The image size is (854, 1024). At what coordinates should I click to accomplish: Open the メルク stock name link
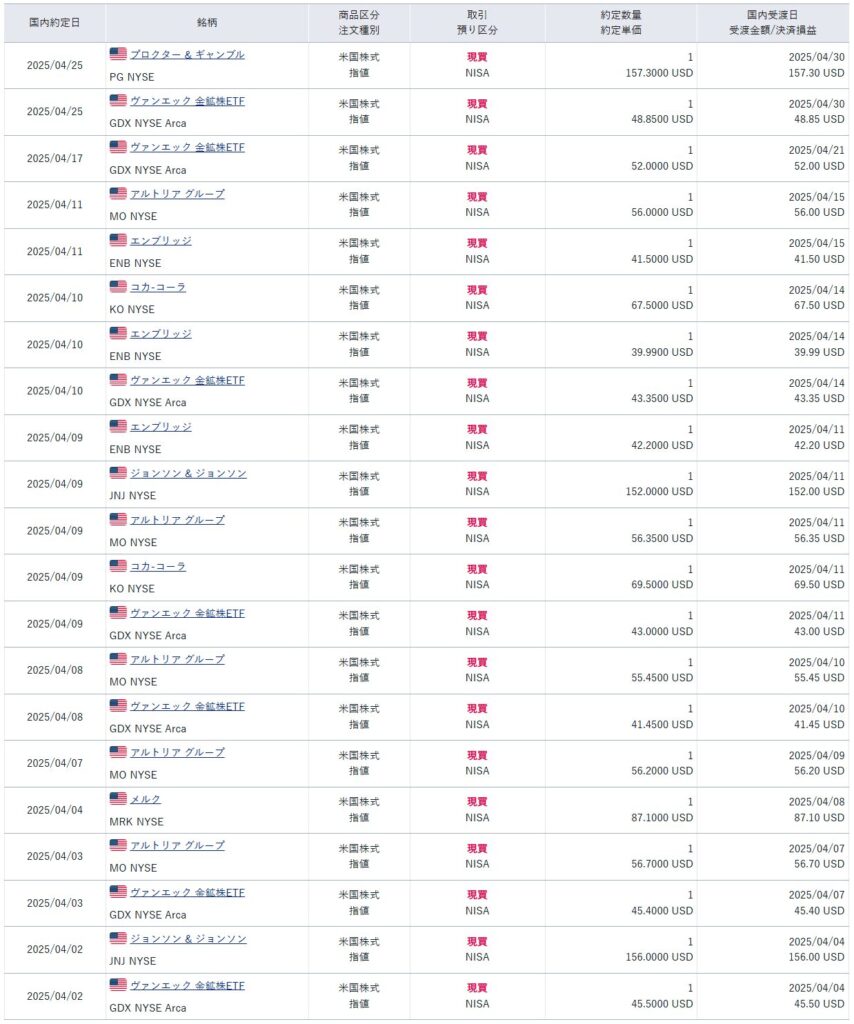(x=145, y=799)
